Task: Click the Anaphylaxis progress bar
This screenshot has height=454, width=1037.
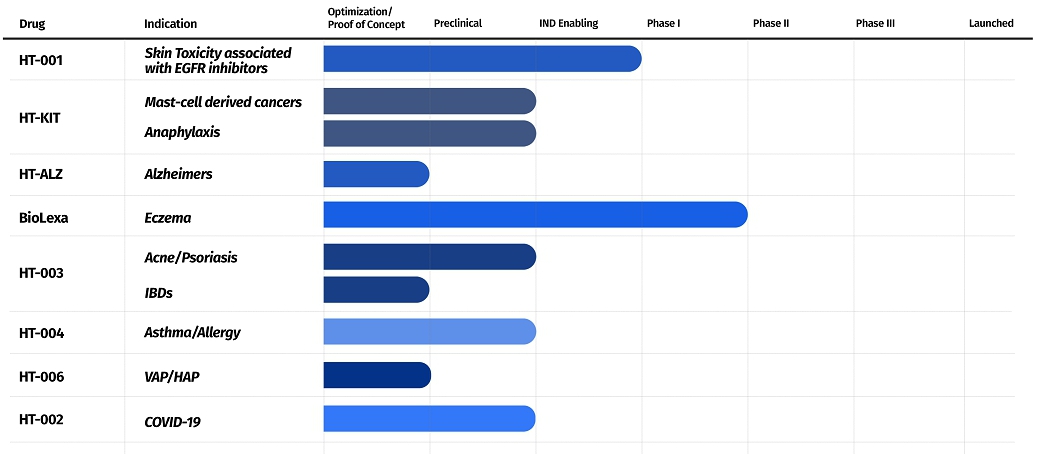Action: tap(429, 133)
